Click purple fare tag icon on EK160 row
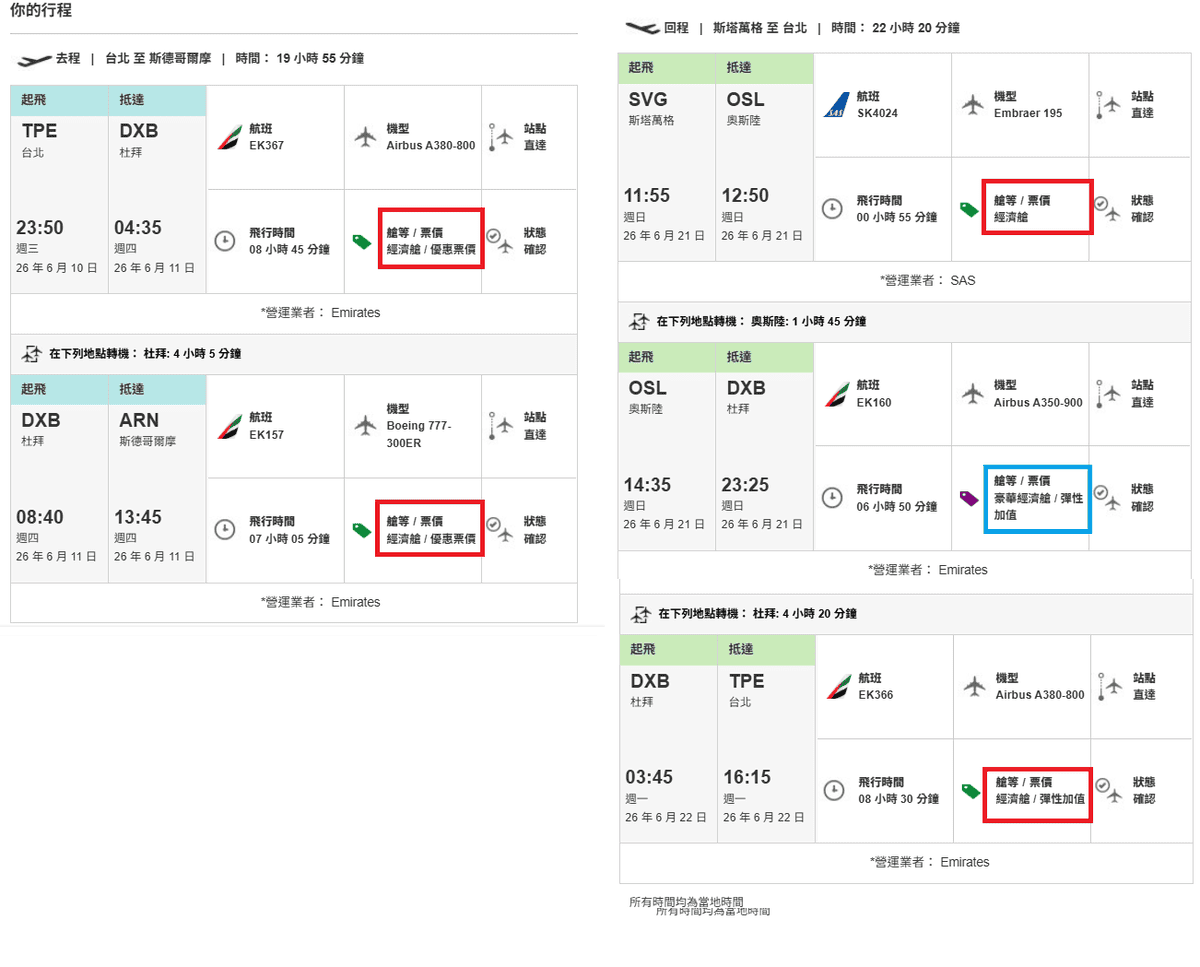 click(969, 497)
